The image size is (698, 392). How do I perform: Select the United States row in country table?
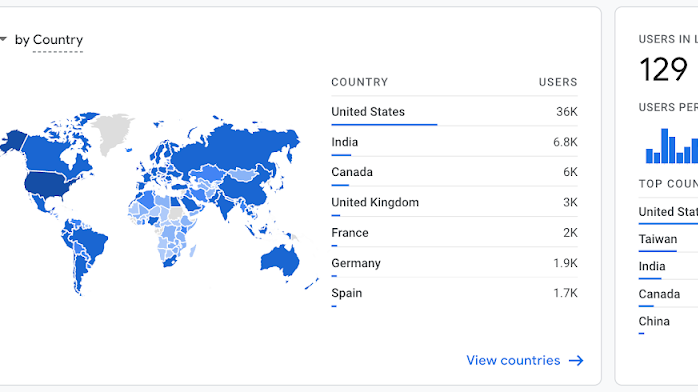coord(455,112)
